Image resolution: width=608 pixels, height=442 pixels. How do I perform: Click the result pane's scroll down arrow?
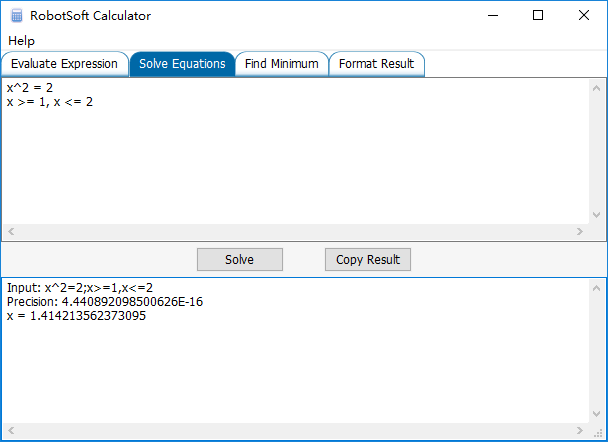[x=596, y=414]
